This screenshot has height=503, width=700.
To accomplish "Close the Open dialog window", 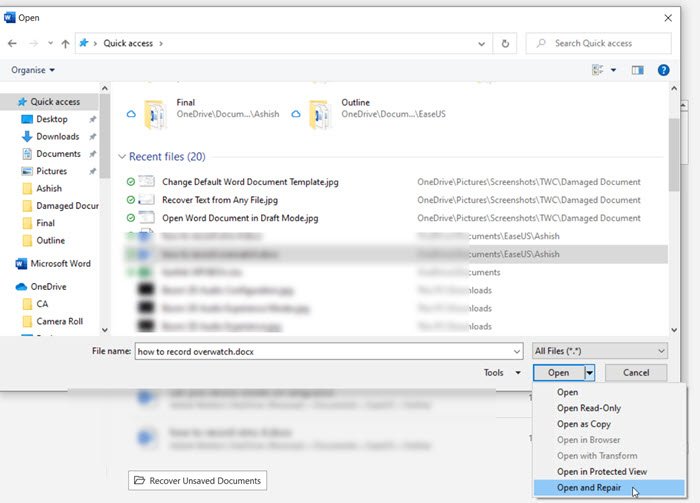I will point(668,18).
